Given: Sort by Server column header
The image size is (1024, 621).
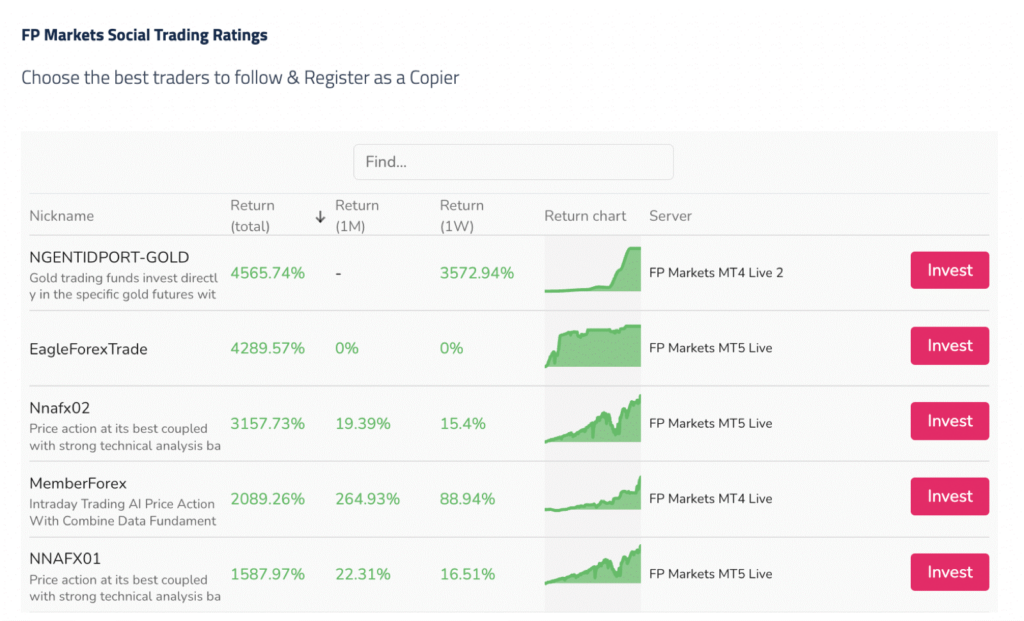Looking at the screenshot, I should (x=670, y=216).
